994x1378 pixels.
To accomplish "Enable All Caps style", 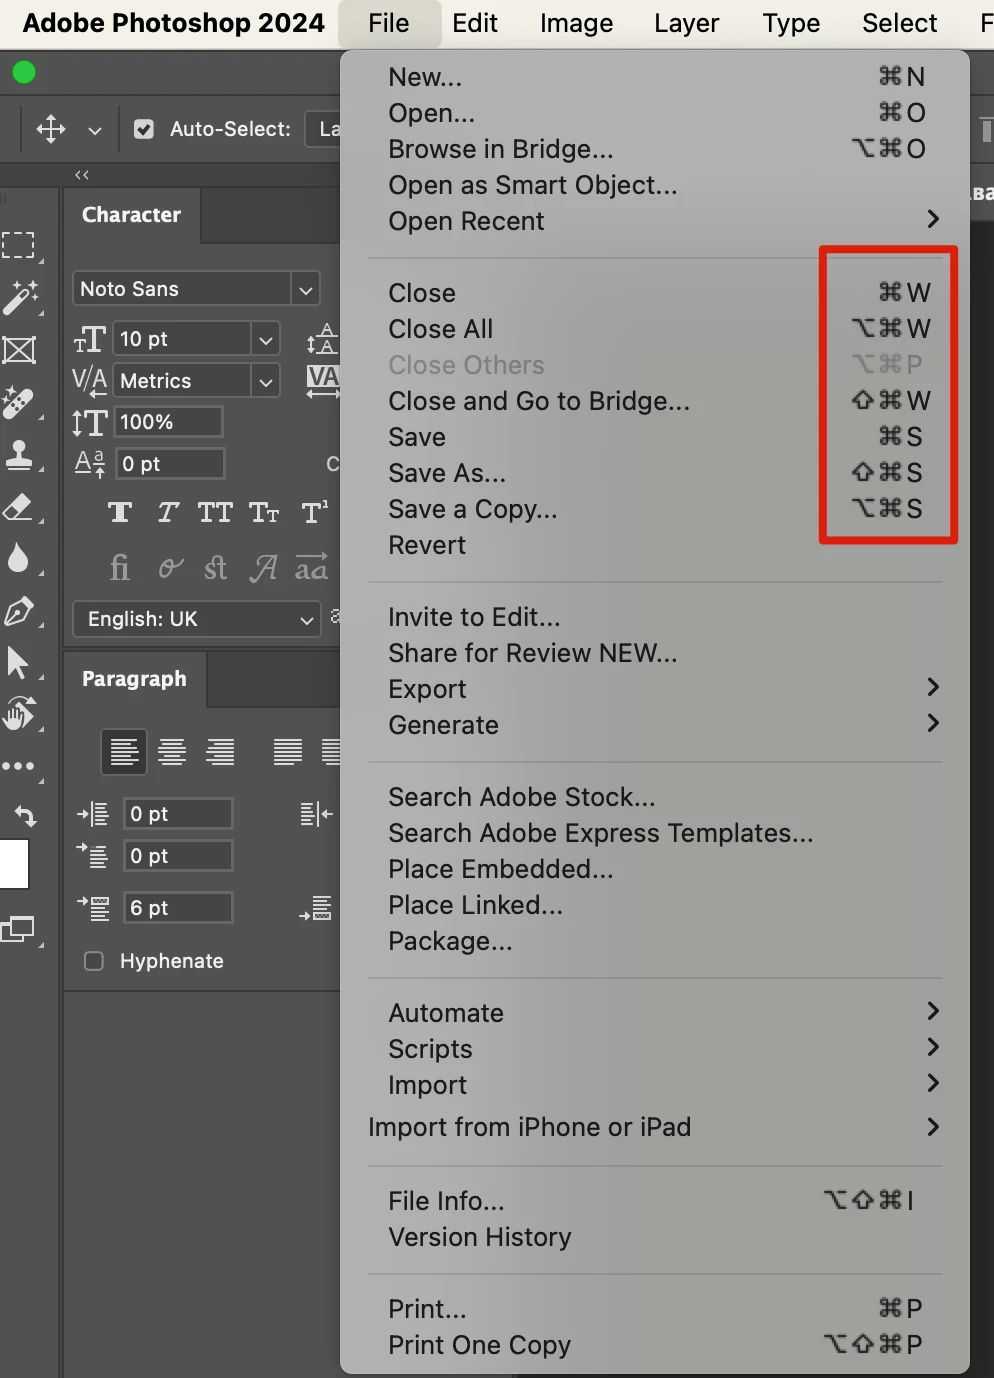I will point(215,513).
